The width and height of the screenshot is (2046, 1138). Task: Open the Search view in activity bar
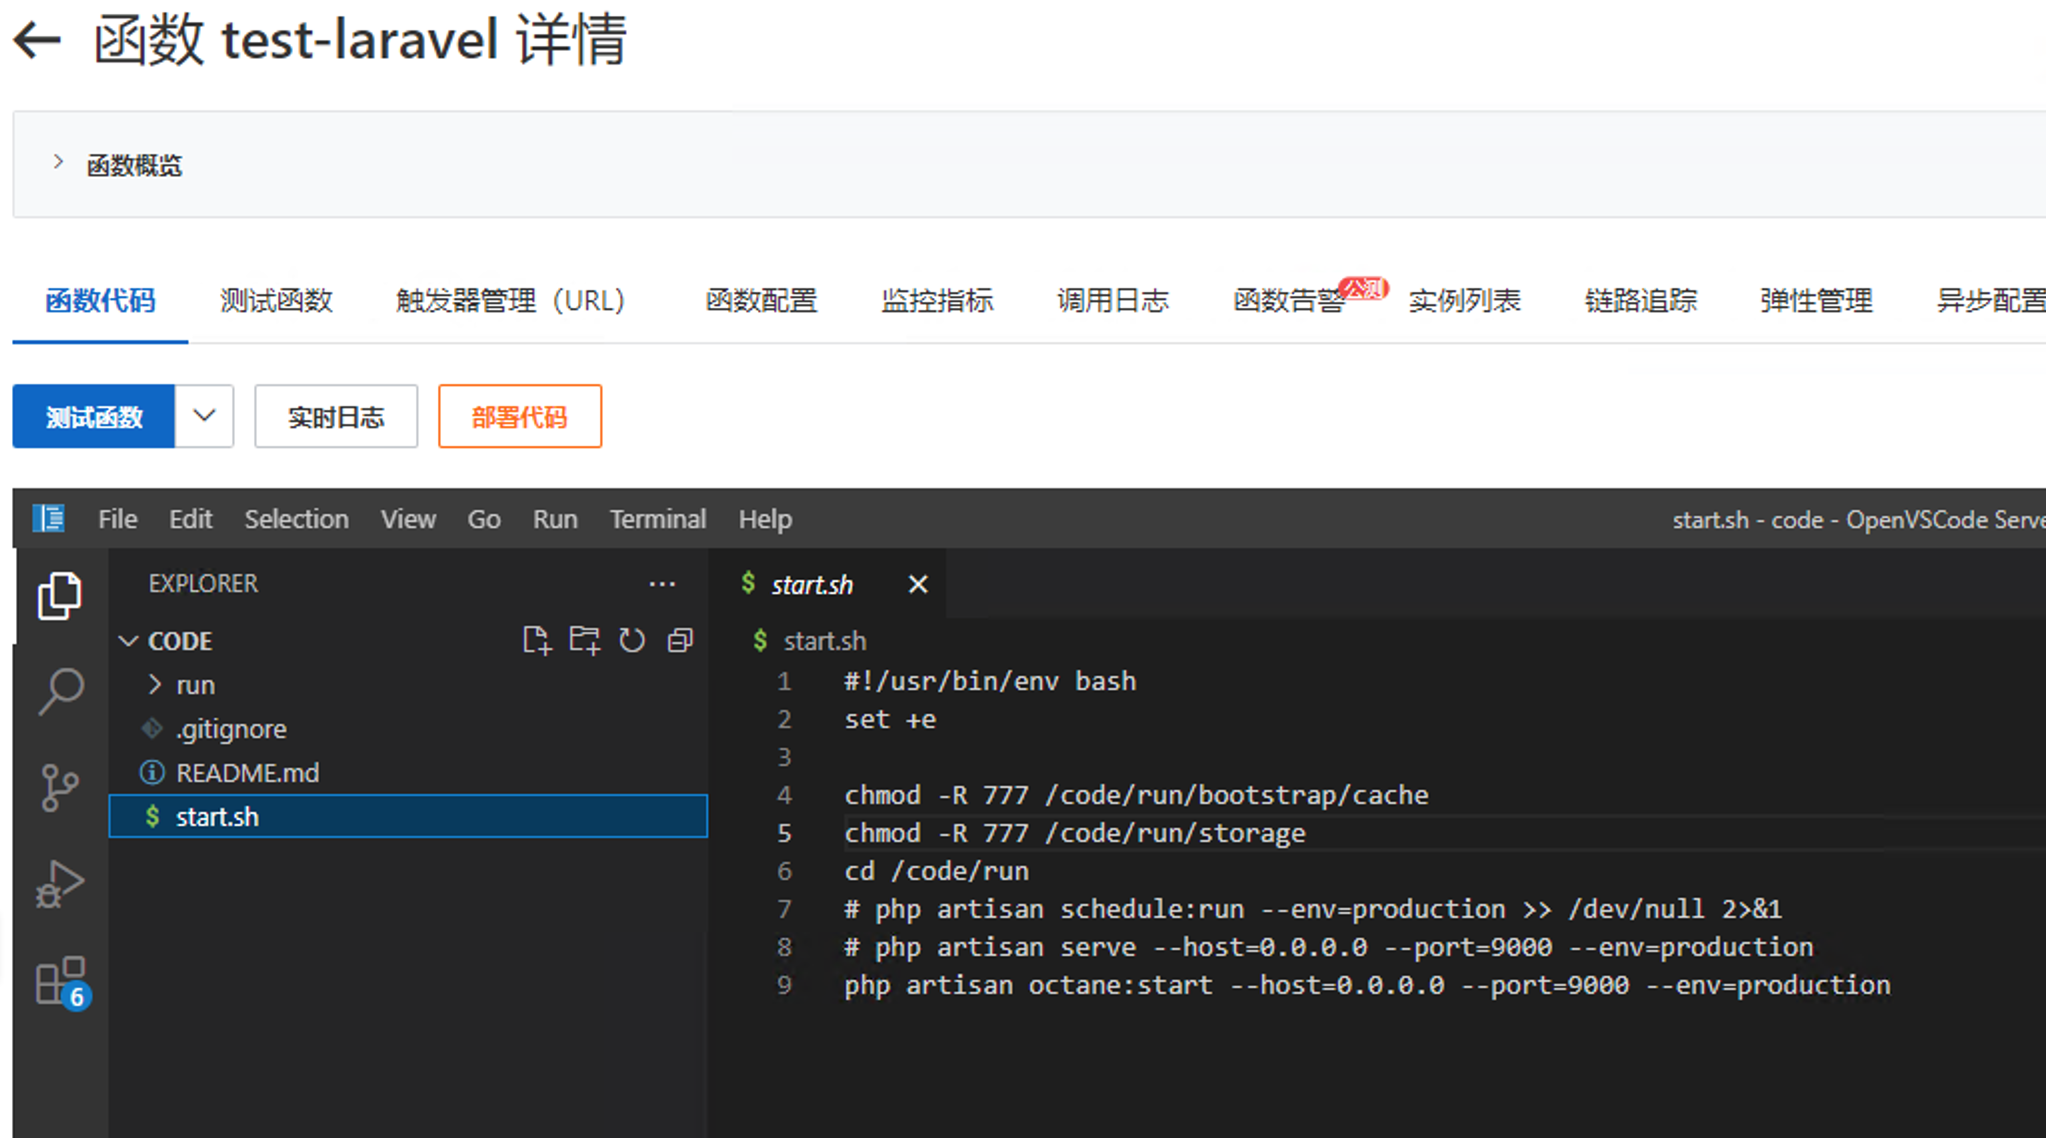pos(60,691)
